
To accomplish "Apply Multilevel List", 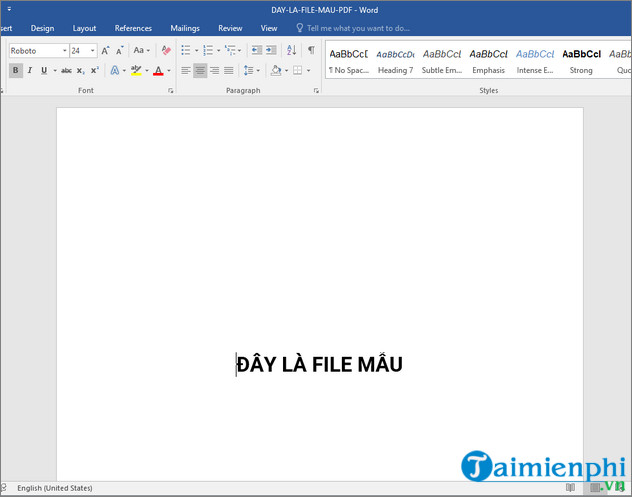I will pyautogui.click(x=230, y=50).
